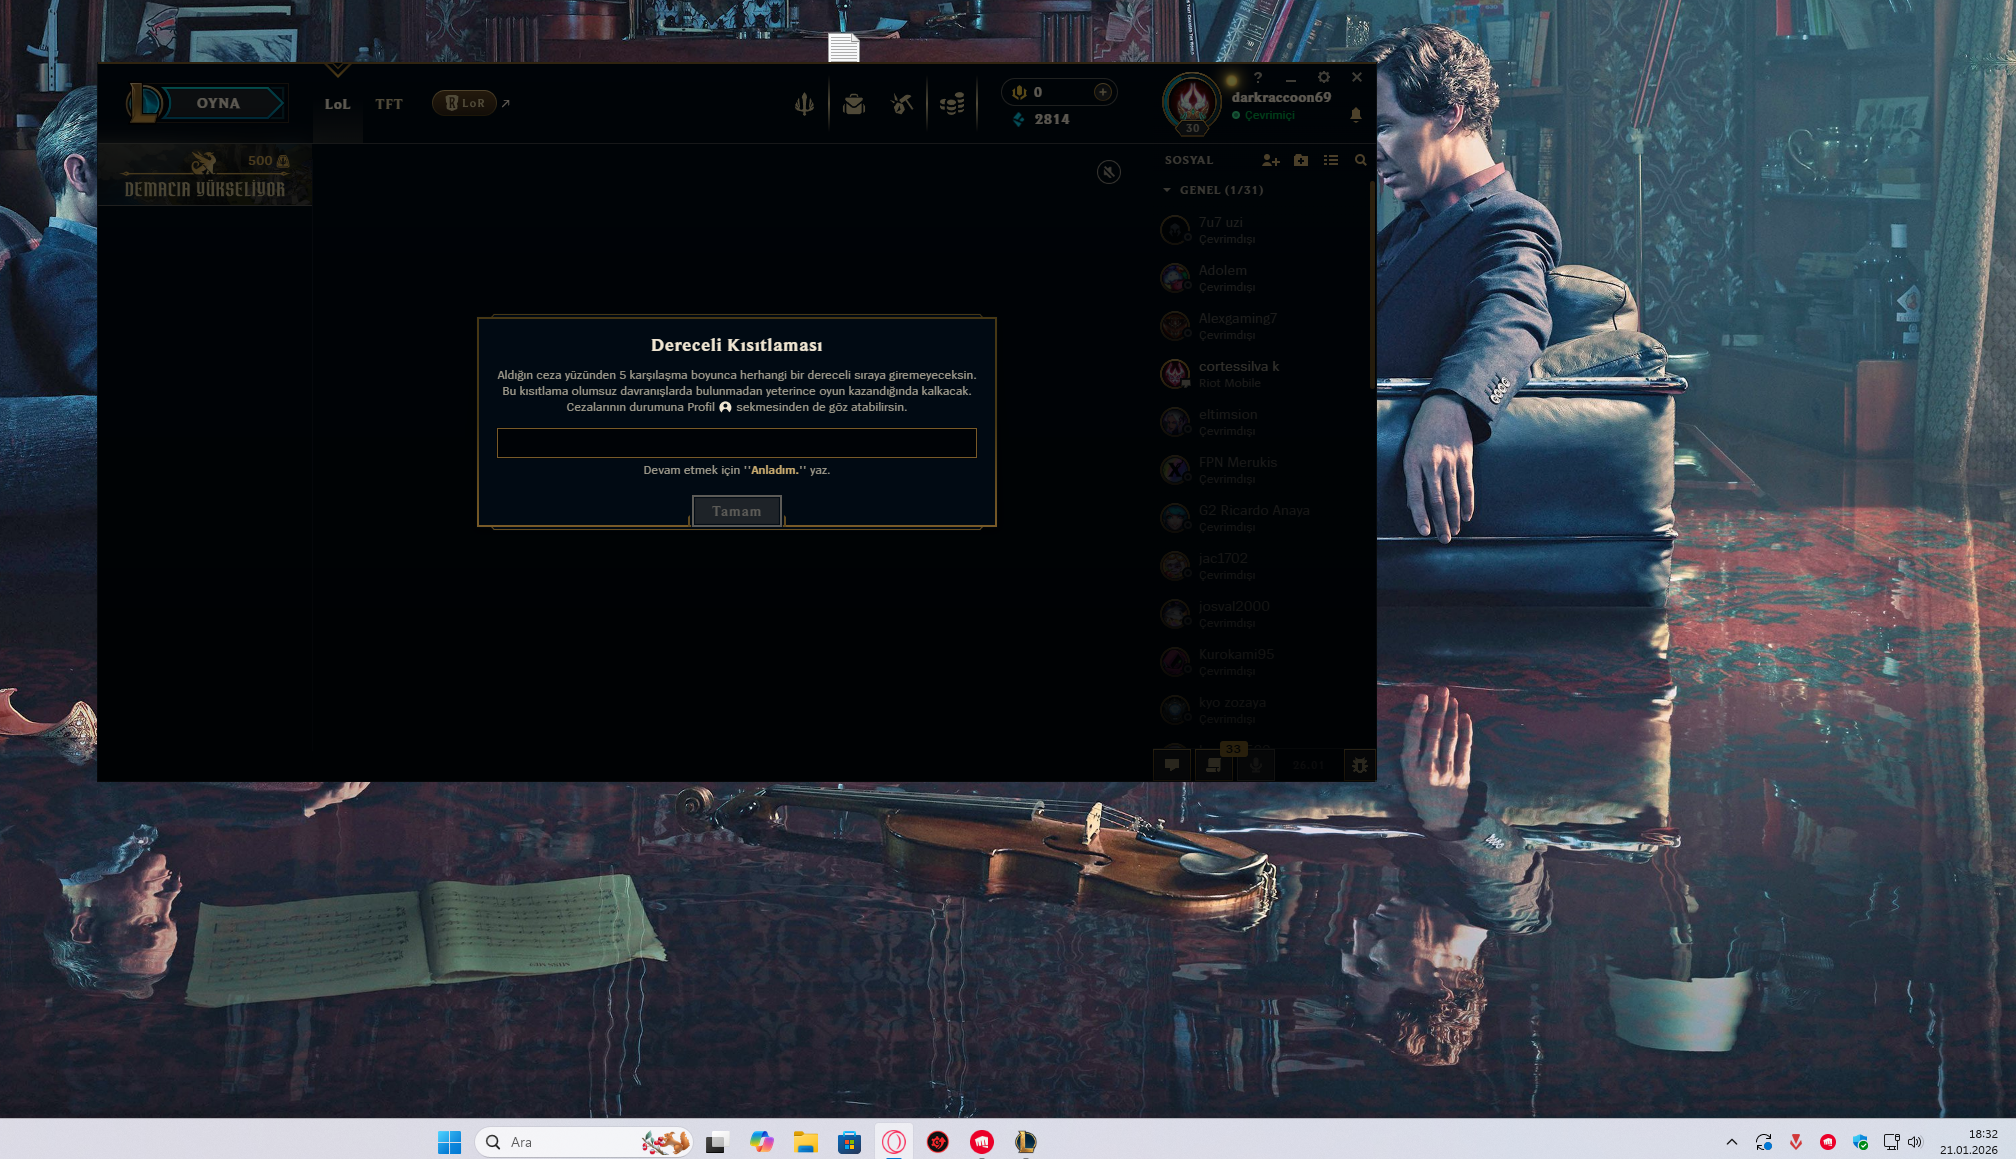Viewport: 2016px width, 1159px height.
Task: Open the collection backpack icon
Action: pyautogui.click(x=854, y=104)
